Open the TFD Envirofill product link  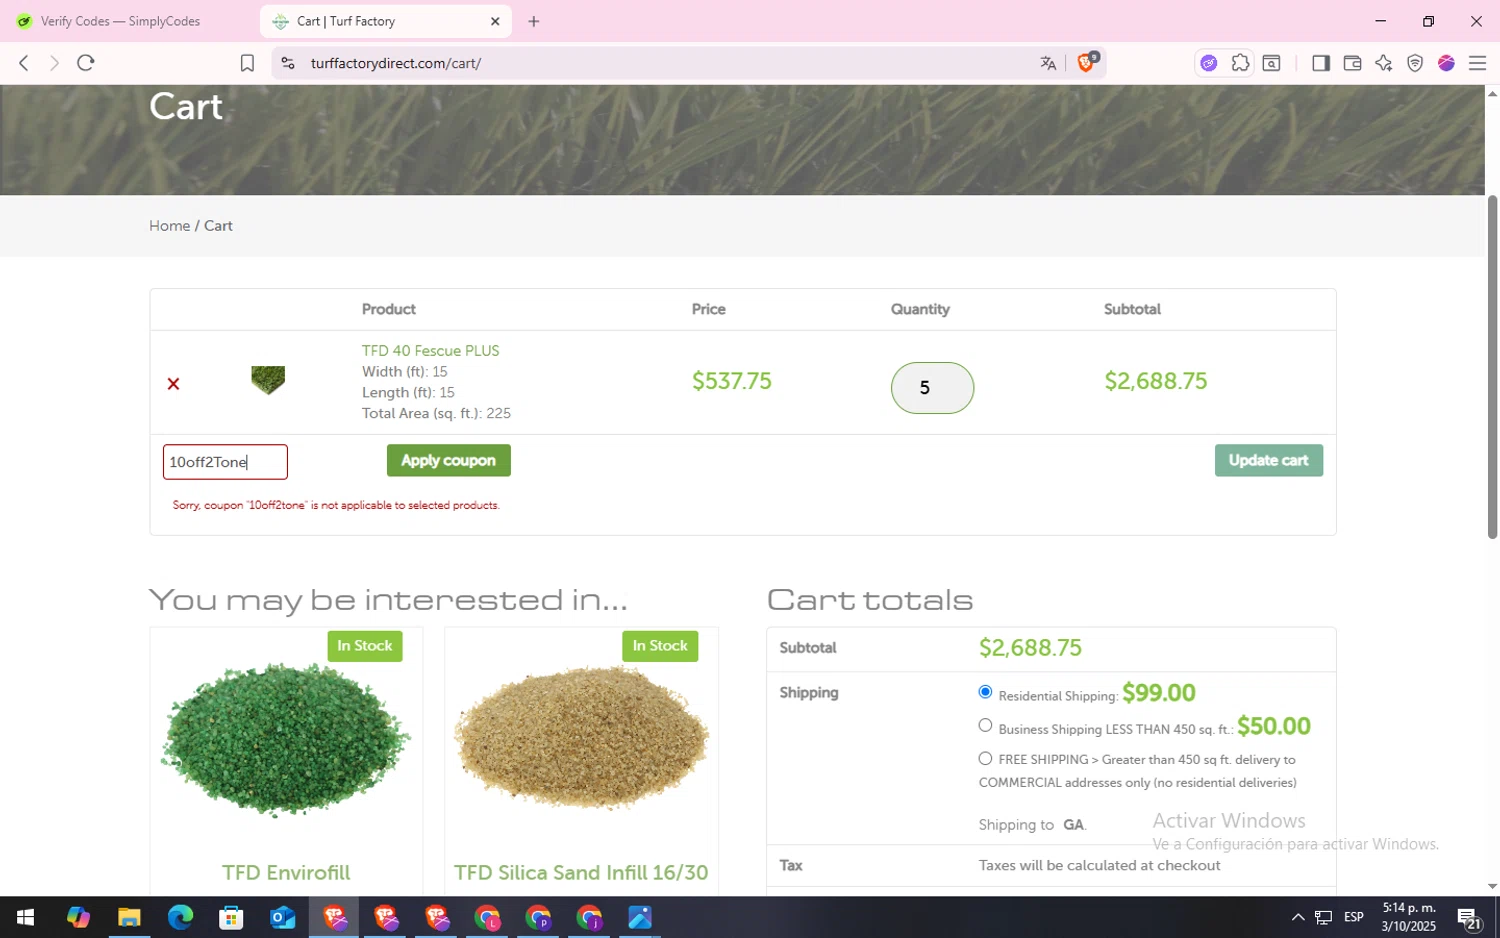click(x=286, y=872)
